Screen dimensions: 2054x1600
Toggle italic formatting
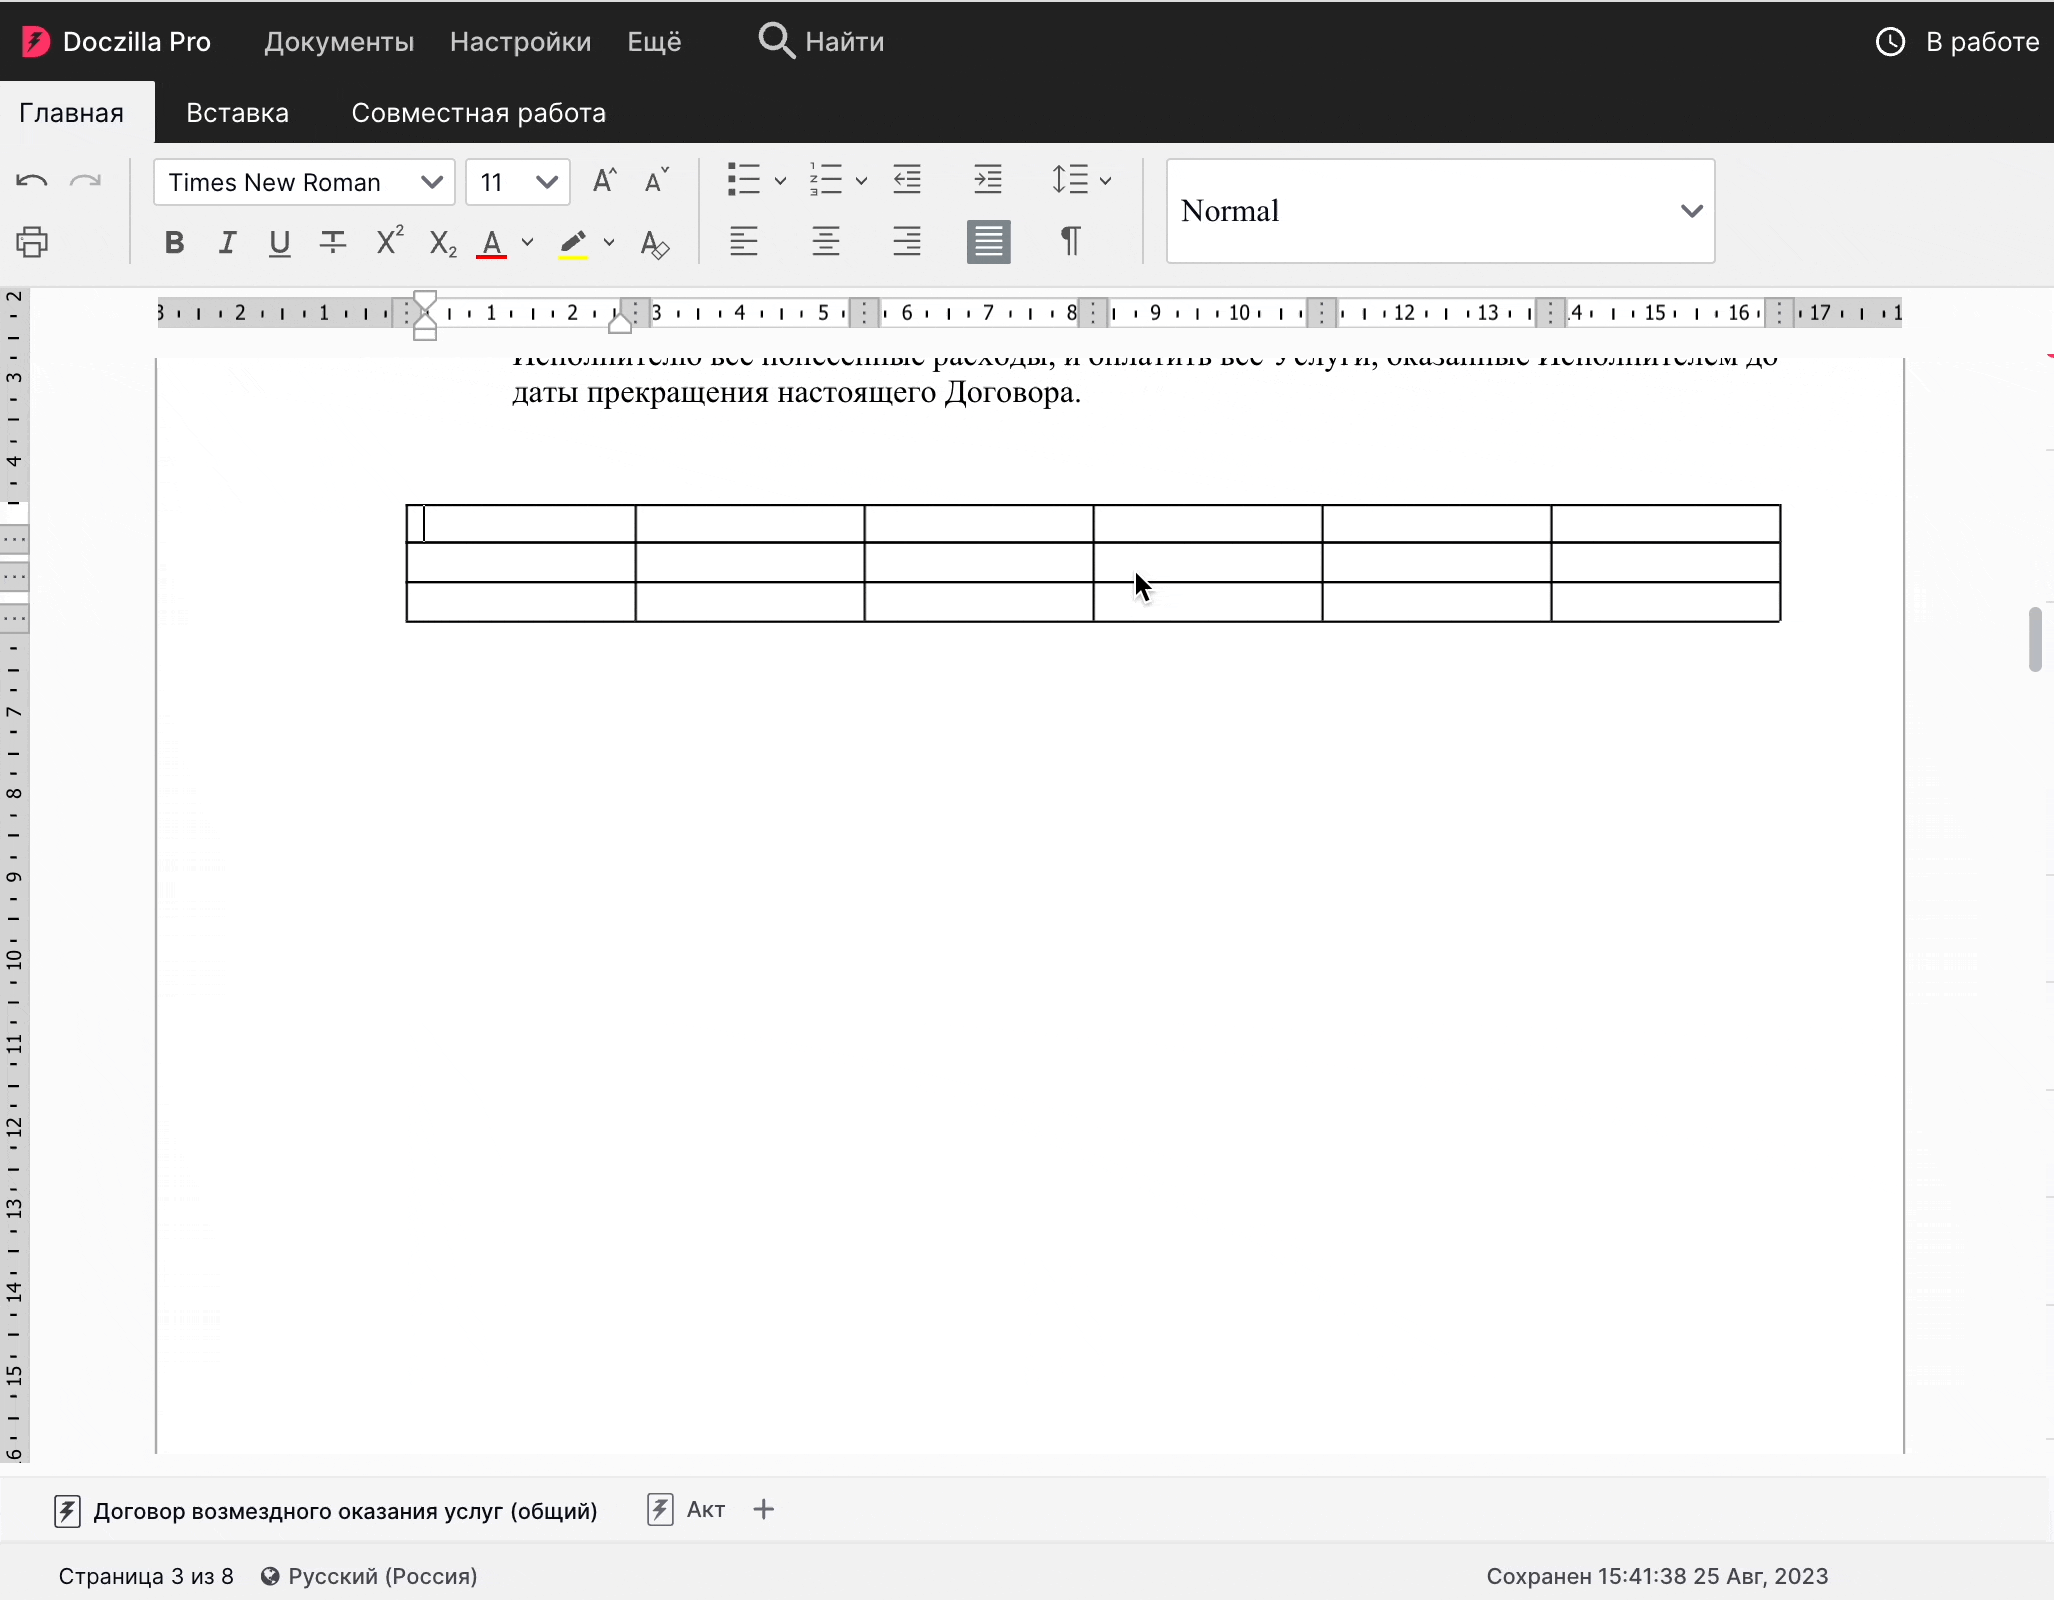(x=228, y=243)
